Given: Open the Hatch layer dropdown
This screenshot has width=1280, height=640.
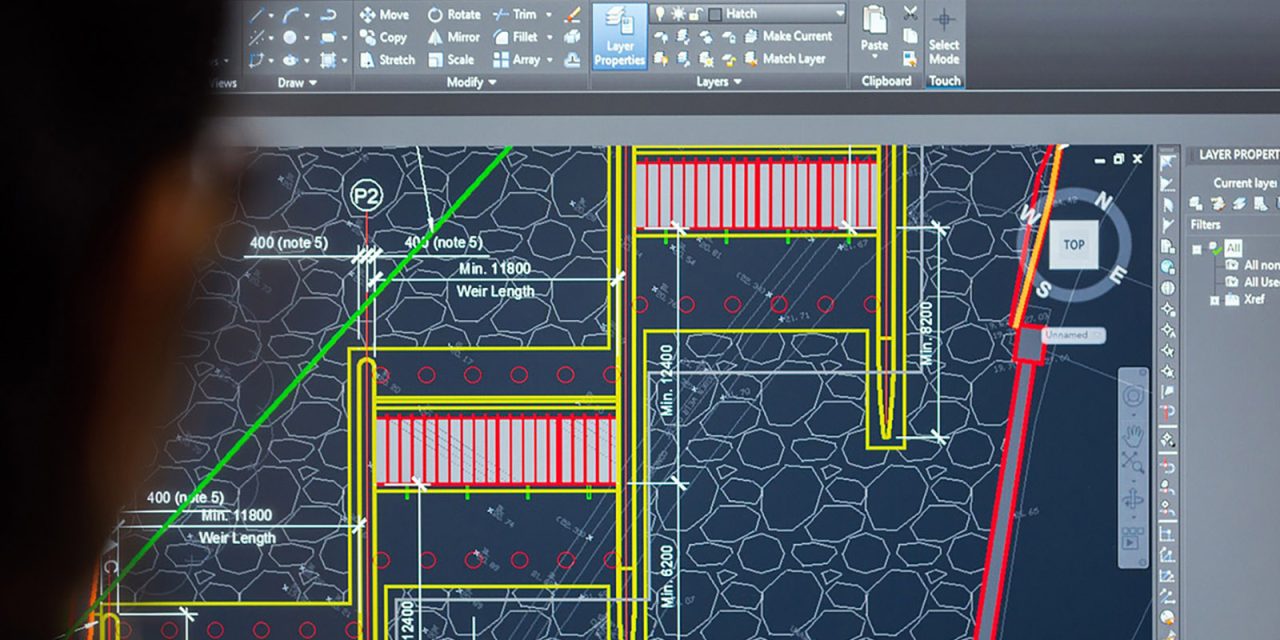Looking at the screenshot, I should [x=840, y=12].
